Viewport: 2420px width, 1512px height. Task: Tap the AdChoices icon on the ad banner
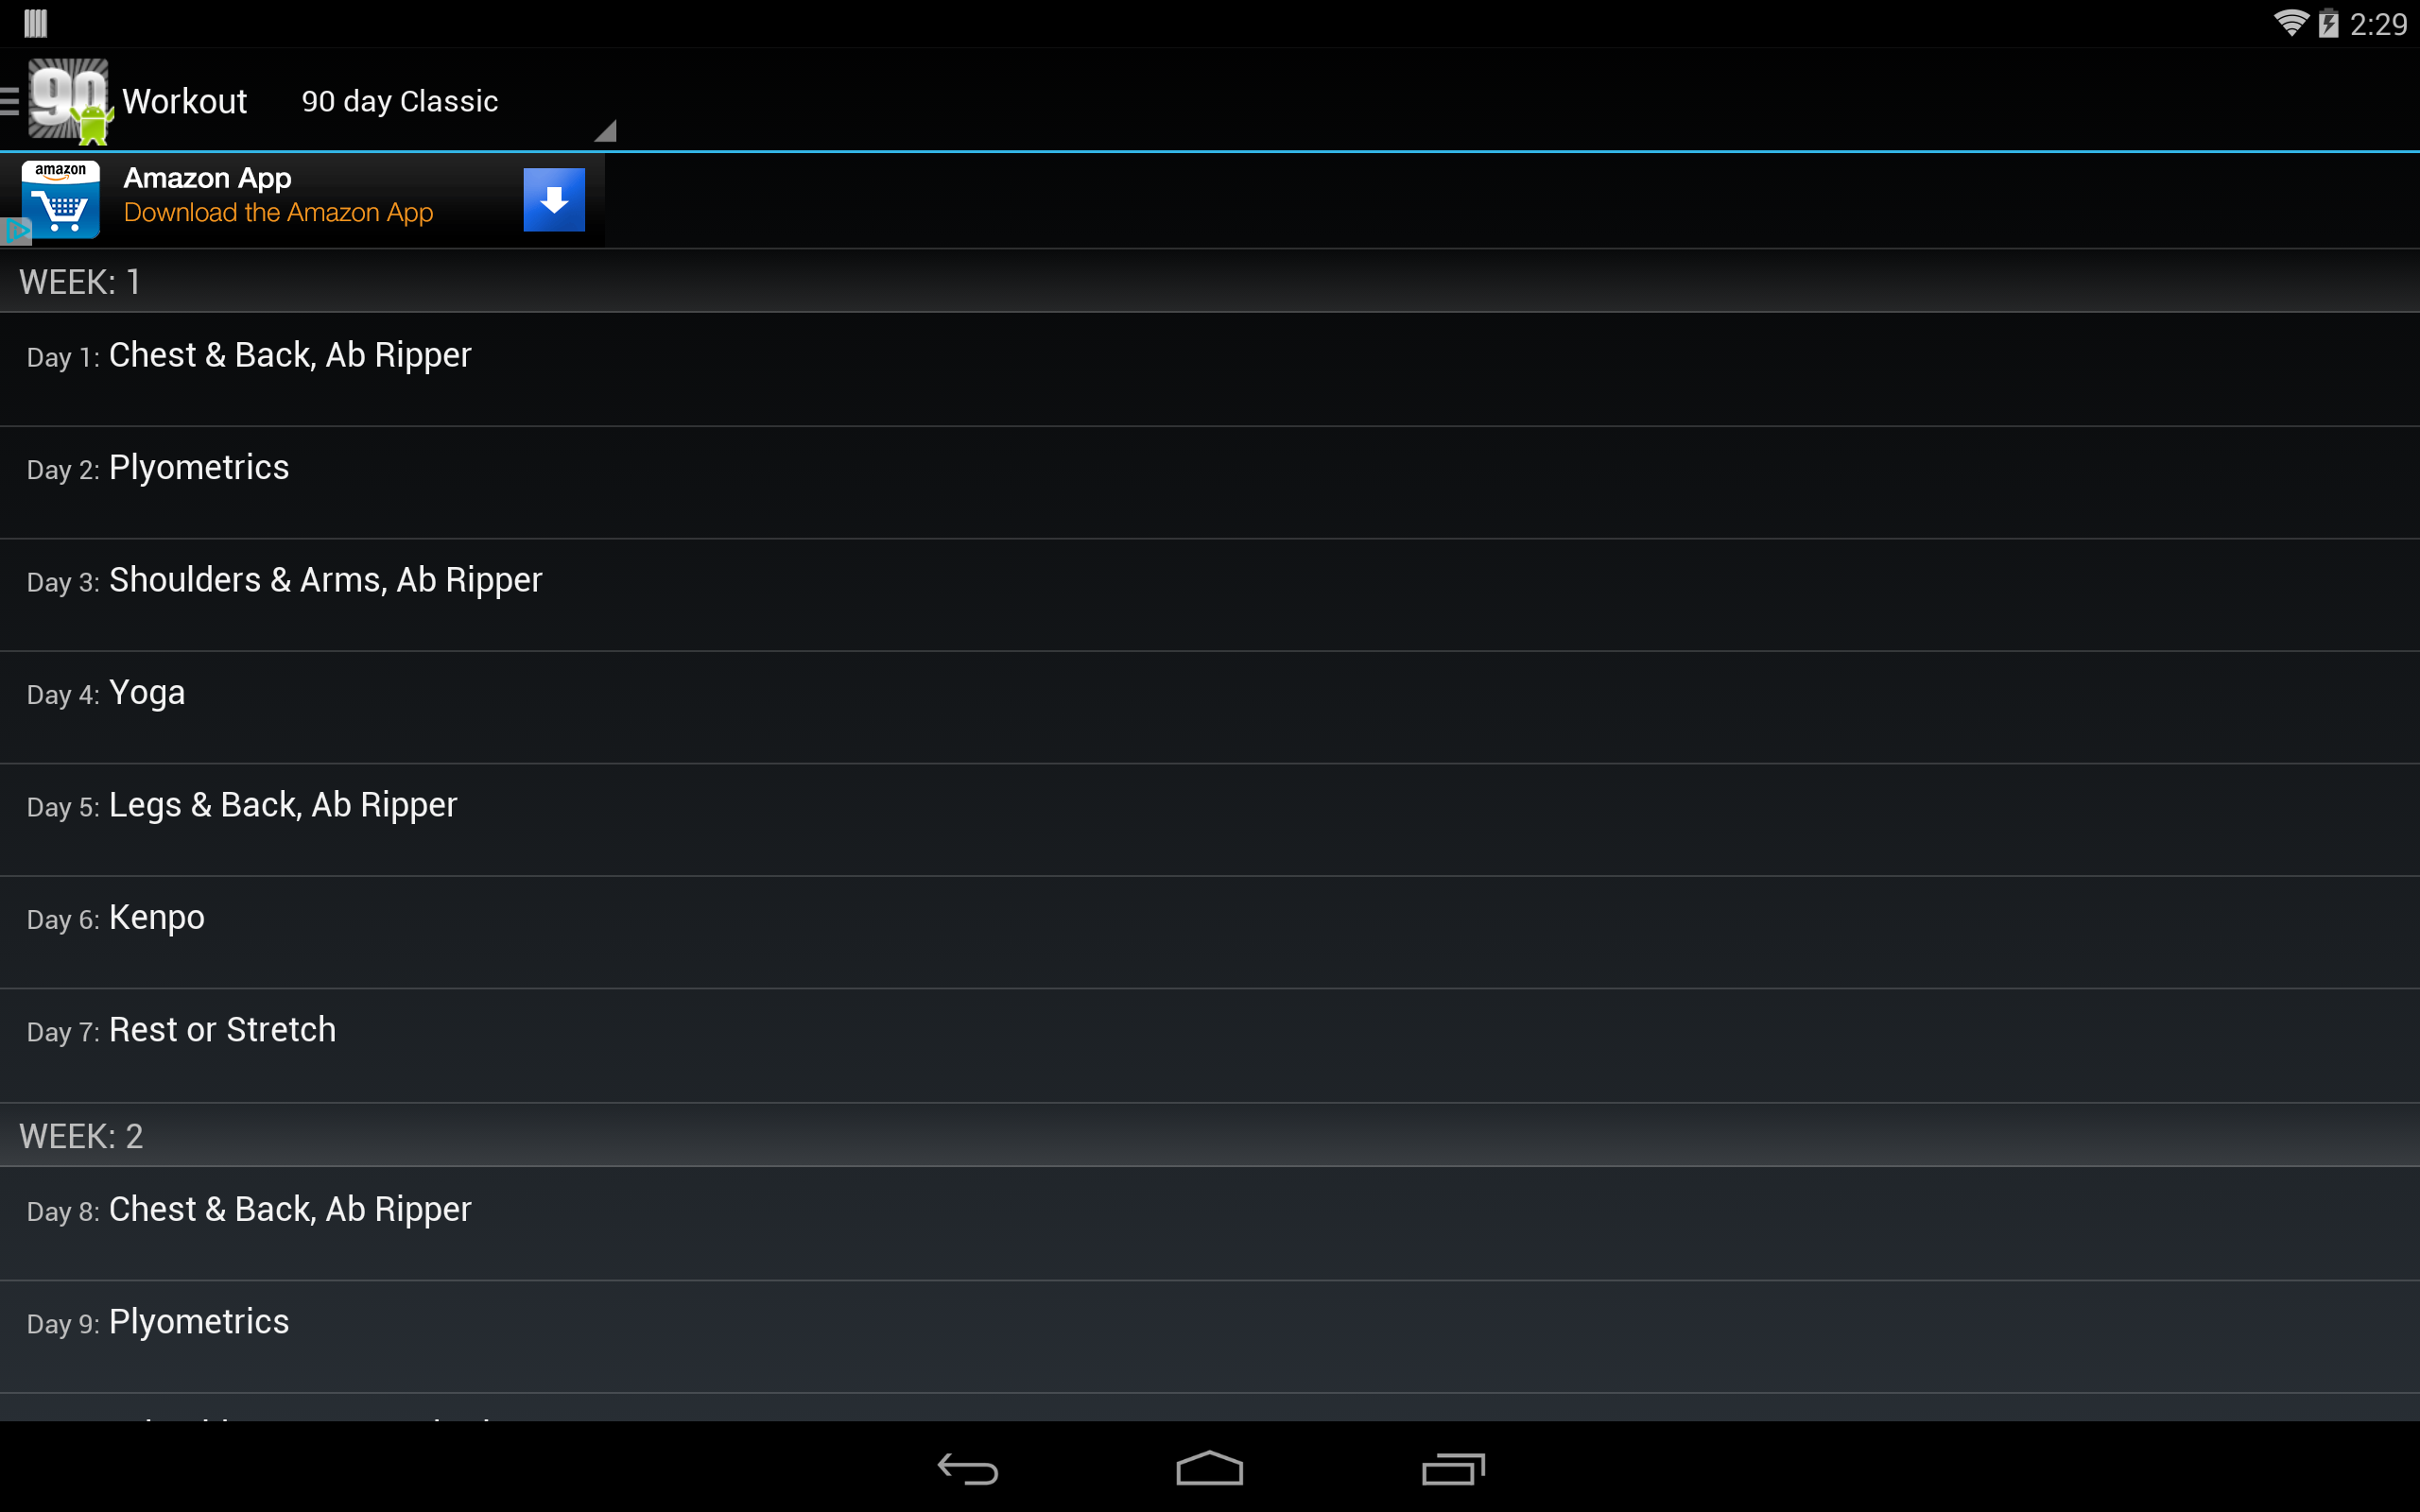pyautogui.click(x=16, y=231)
